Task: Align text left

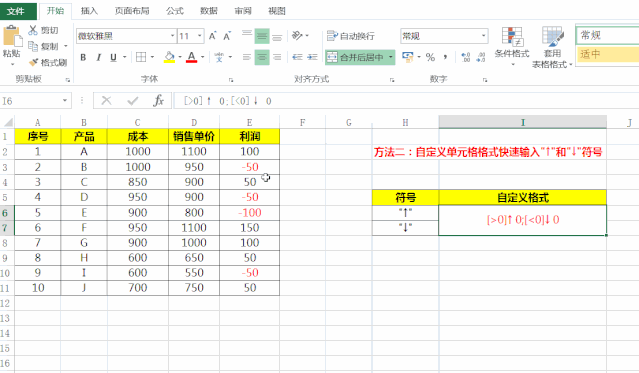Action: pos(247,57)
